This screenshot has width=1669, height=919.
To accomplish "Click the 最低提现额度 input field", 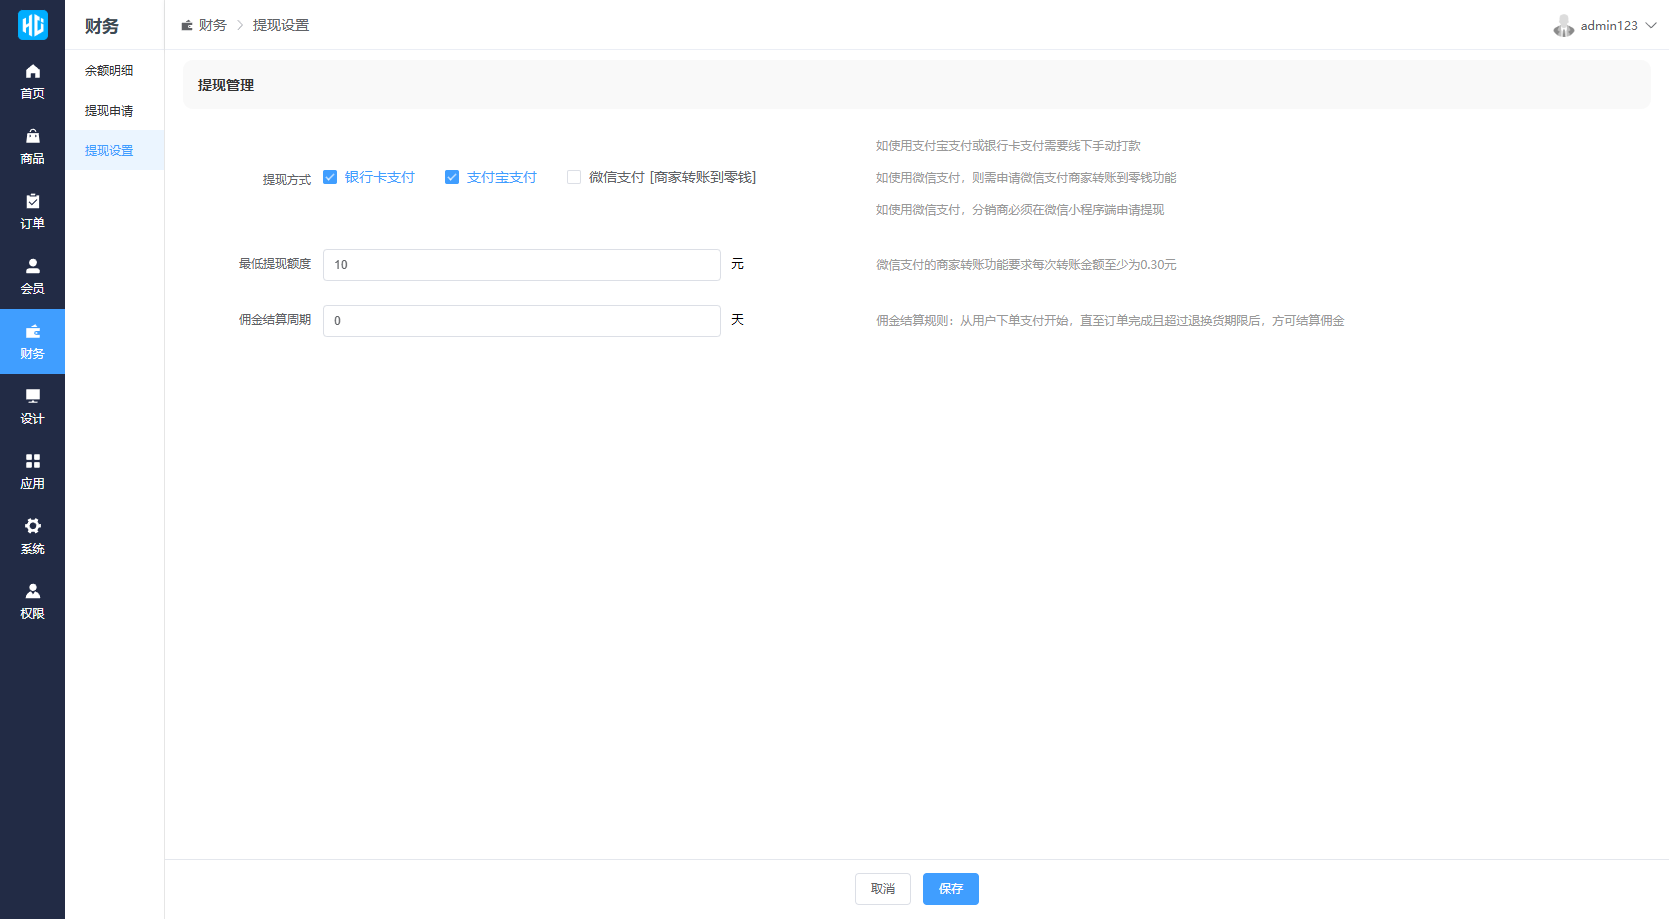I will pos(521,265).
